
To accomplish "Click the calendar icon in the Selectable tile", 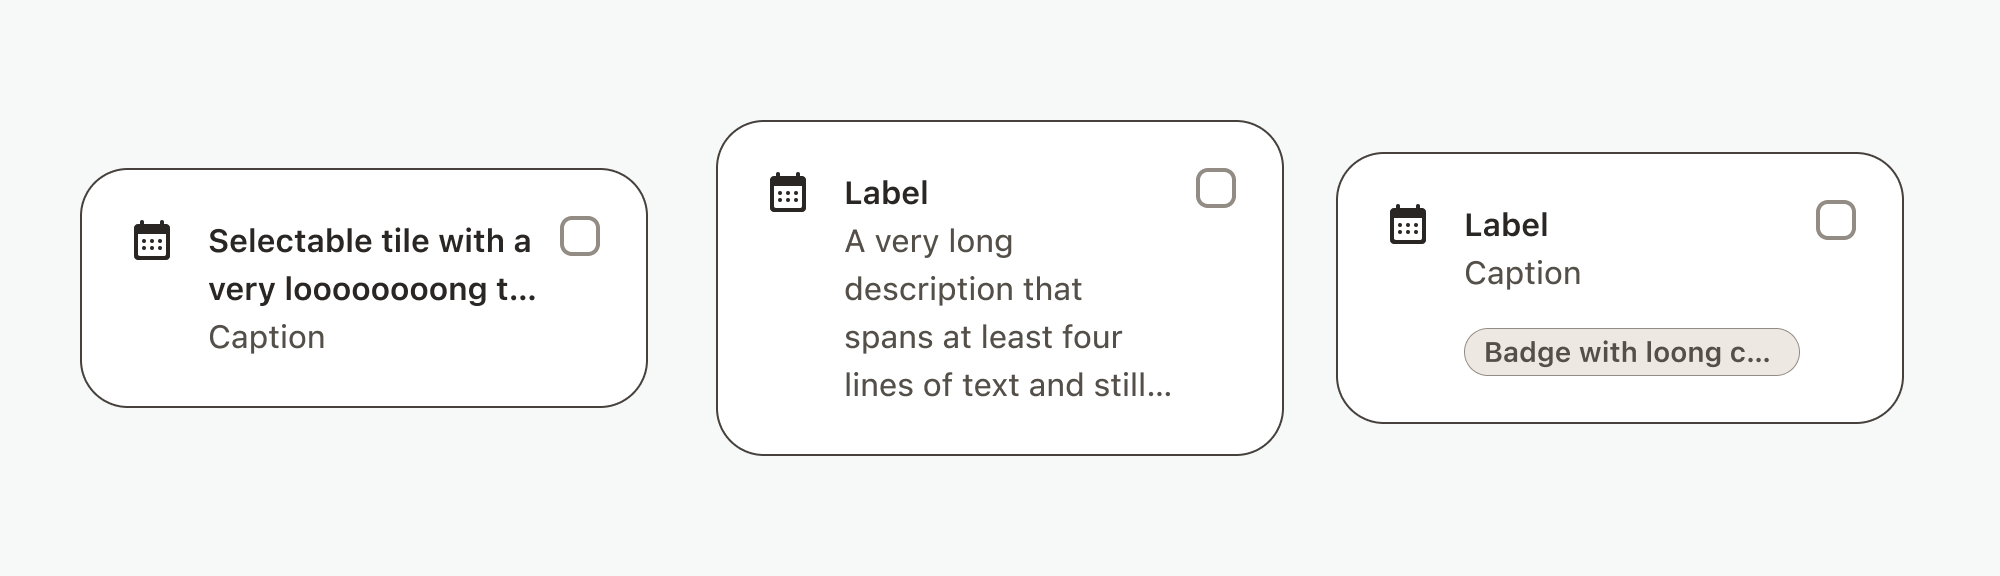I will 152,241.
